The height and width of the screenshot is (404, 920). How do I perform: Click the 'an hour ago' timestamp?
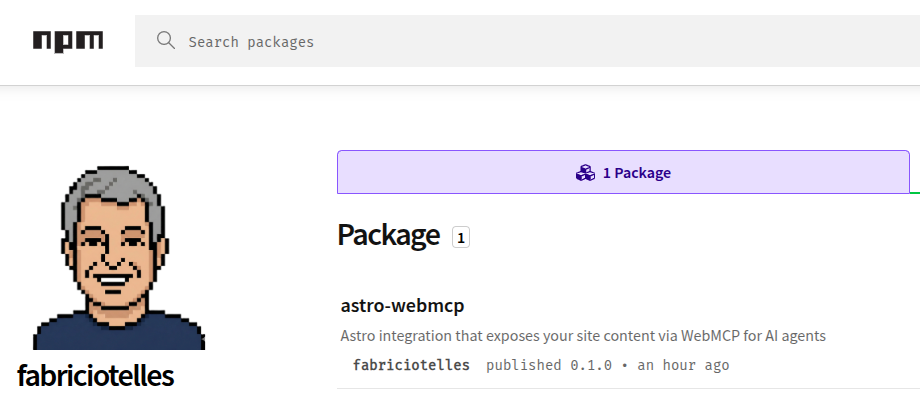click(684, 365)
